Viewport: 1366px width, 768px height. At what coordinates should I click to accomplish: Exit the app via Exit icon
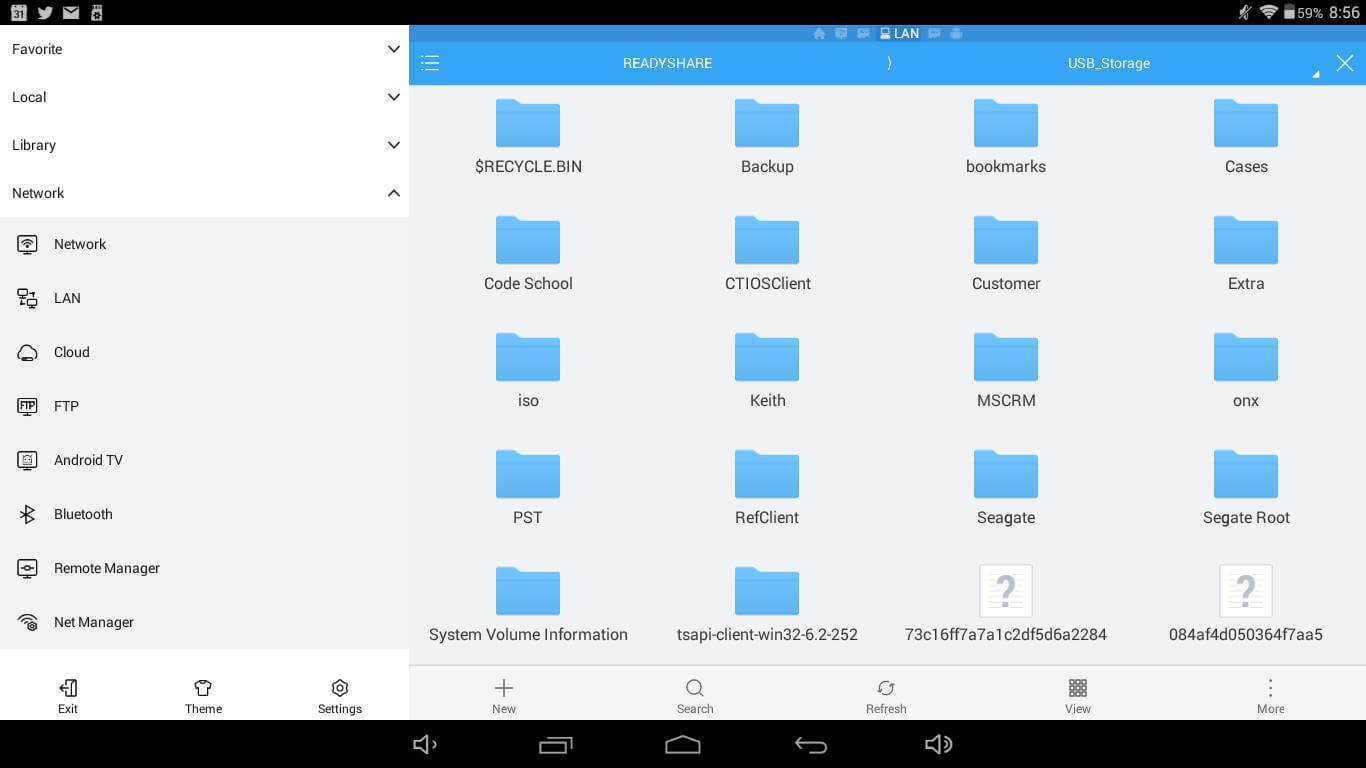click(68, 696)
